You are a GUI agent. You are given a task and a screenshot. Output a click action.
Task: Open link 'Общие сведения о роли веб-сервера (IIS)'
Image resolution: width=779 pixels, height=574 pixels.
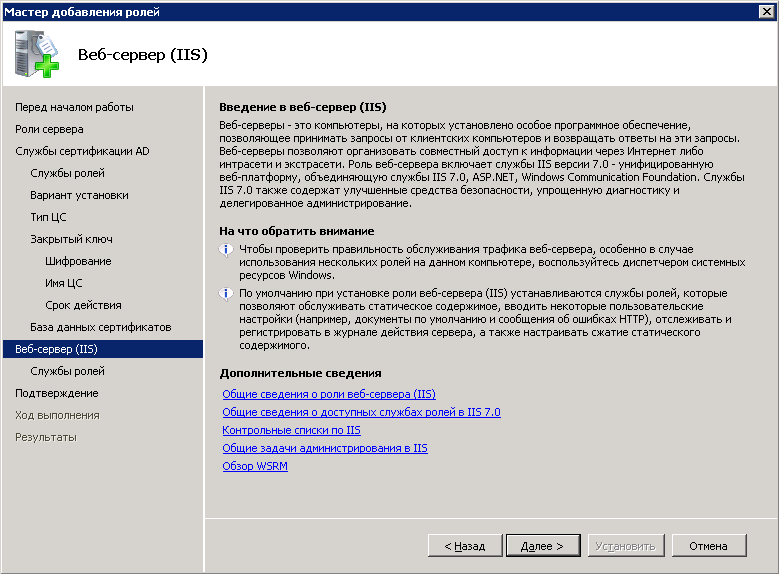coord(329,394)
